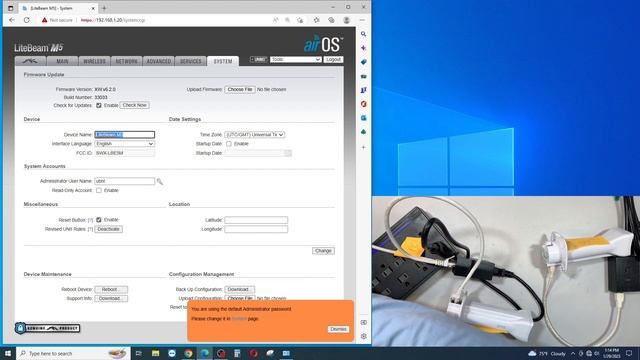Click the Change button
Image resolution: width=640 pixels, height=360 pixels.
point(323,251)
